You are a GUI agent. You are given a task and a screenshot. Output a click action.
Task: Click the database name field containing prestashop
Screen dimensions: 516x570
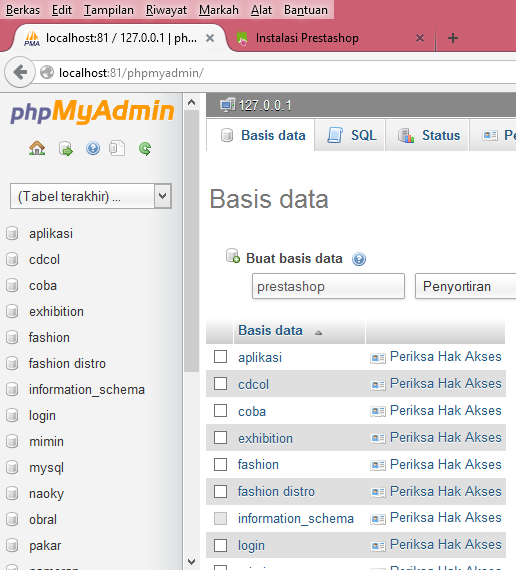328,286
